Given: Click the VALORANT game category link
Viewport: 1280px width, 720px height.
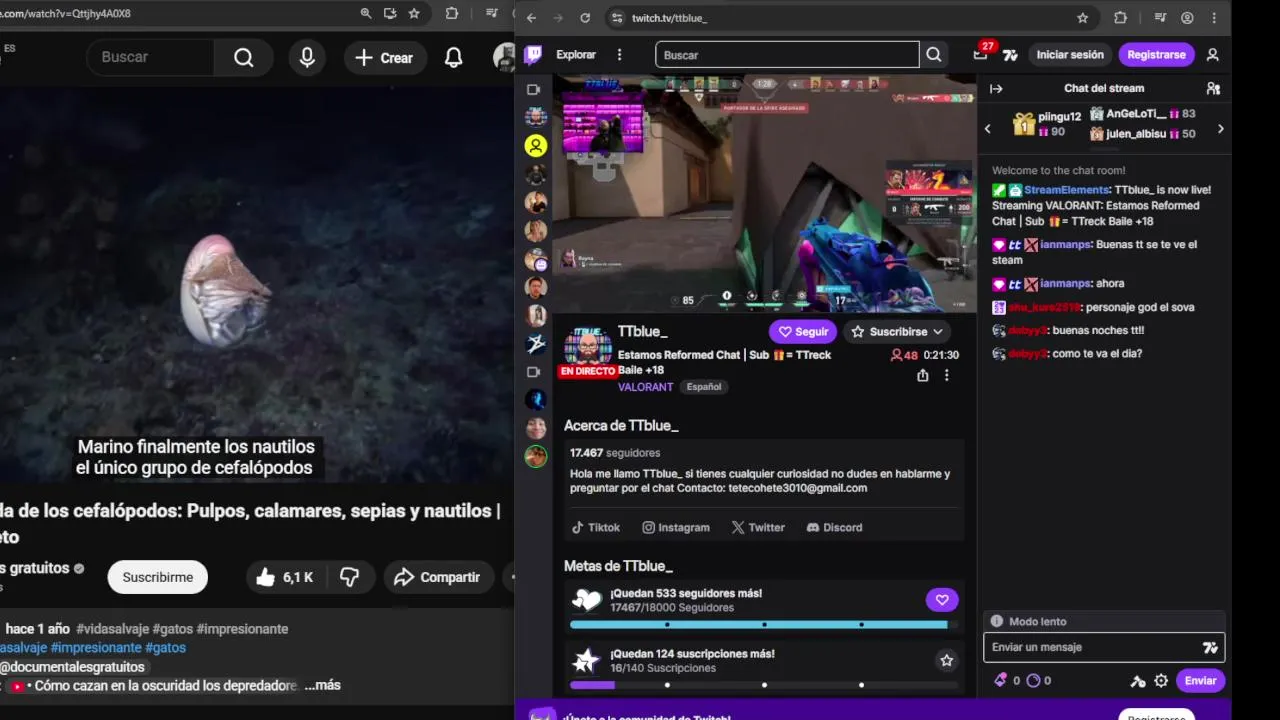Looking at the screenshot, I should coord(645,387).
